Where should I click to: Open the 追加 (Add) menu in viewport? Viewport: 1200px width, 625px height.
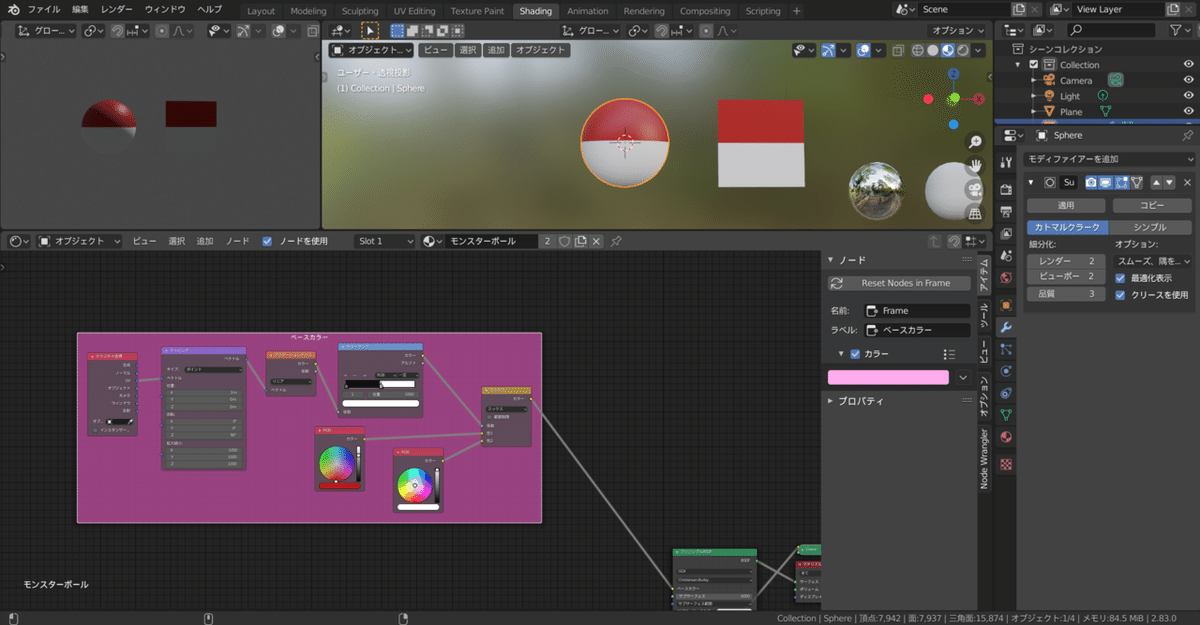[x=496, y=50]
